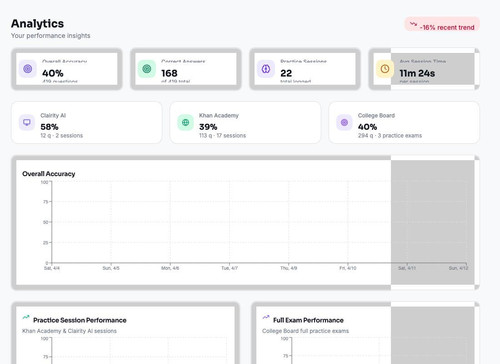Click 'Khan Academy & Clairity AI sessions' subtitle
Image resolution: width=500 pixels, height=364 pixels.
(69, 331)
